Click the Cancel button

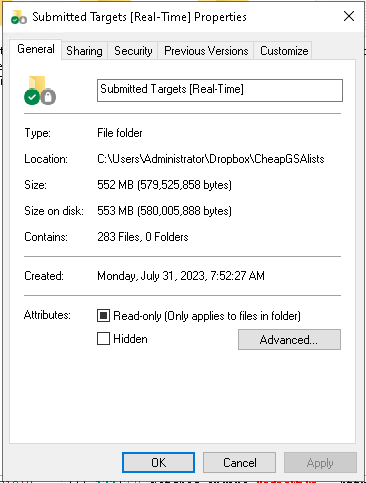click(x=239, y=463)
